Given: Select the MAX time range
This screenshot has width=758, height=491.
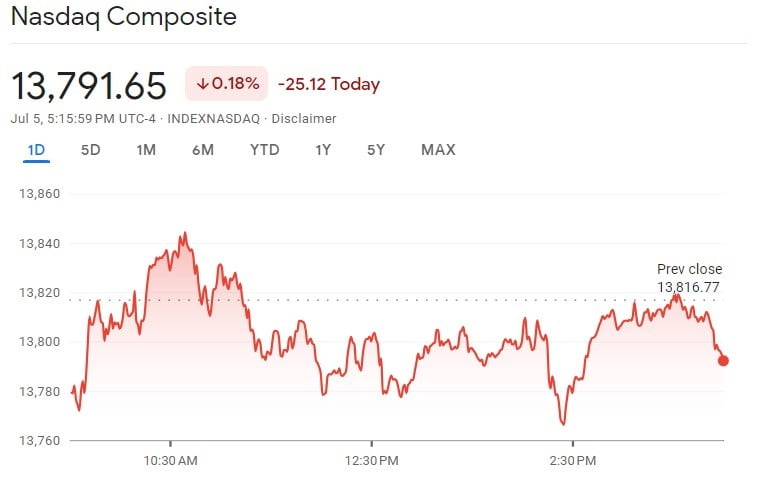Looking at the screenshot, I should [438, 150].
